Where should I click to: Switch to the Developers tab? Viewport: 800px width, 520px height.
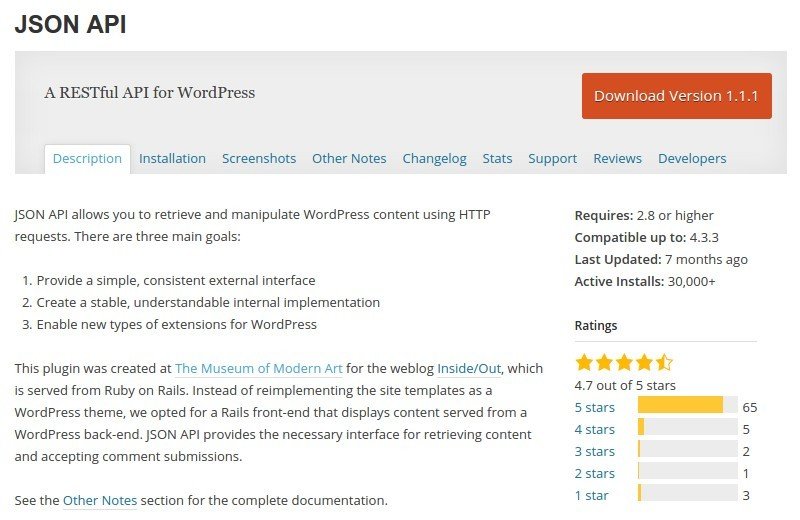(x=692, y=159)
